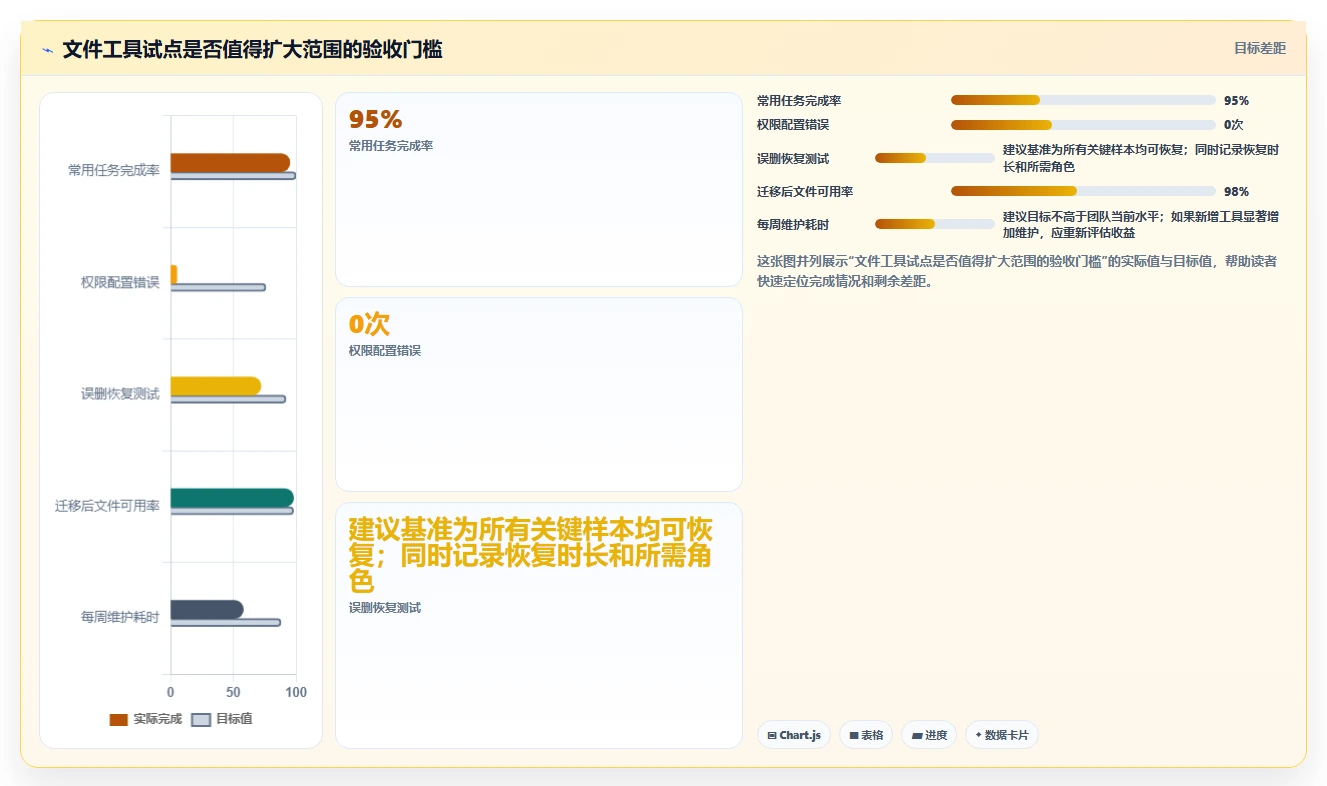
Task: Click the 迁移后文件可用率 label in the progress list
Action: (805, 192)
